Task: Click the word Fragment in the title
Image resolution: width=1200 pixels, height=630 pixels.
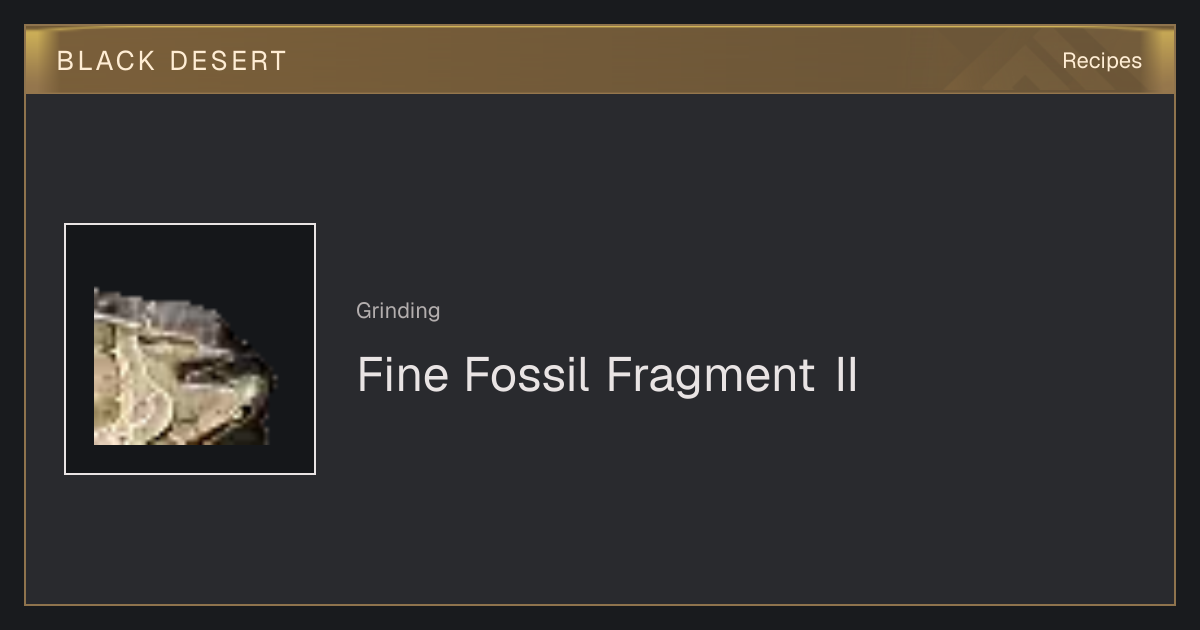Action: click(710, 375)
